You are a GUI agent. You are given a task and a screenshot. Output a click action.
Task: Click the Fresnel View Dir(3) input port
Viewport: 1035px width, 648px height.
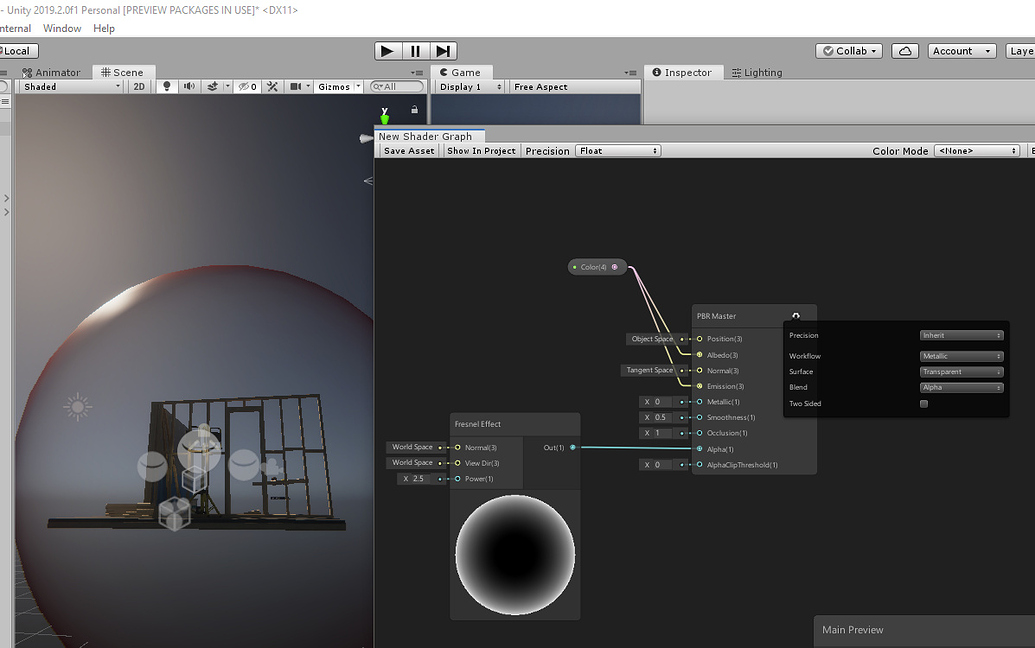pos(457,463)
